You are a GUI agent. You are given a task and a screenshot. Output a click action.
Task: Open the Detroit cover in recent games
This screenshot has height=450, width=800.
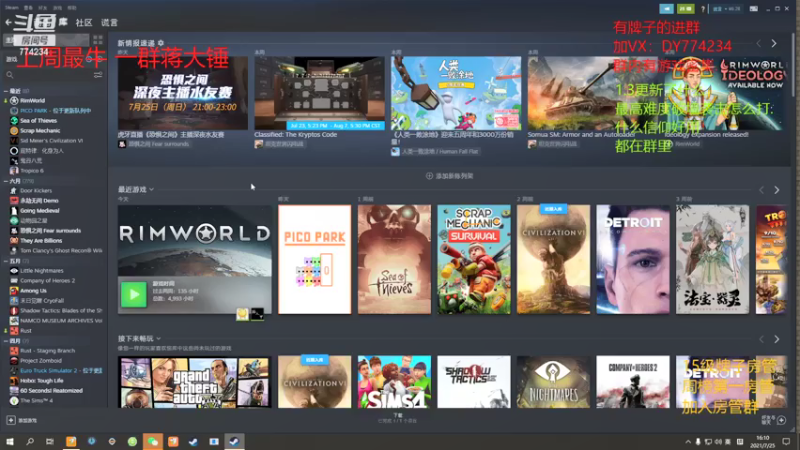pyautogui.click(x=633, y=259)
